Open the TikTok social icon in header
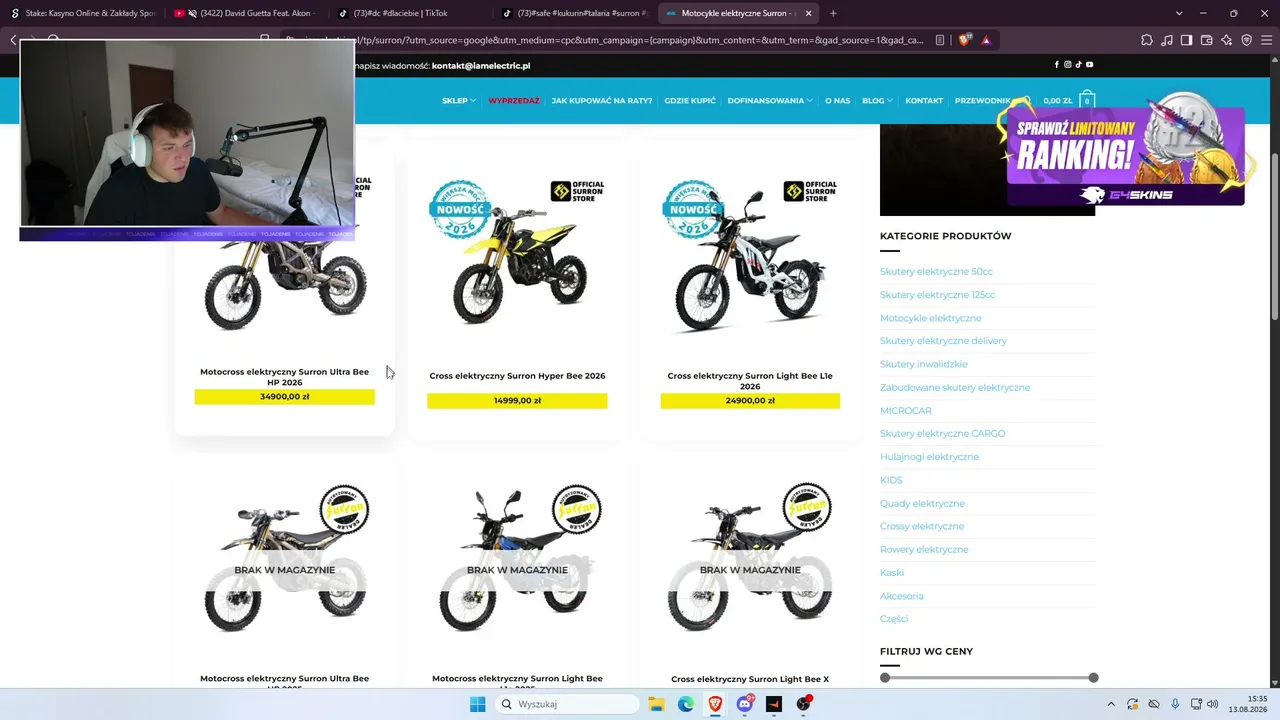 1079,65
